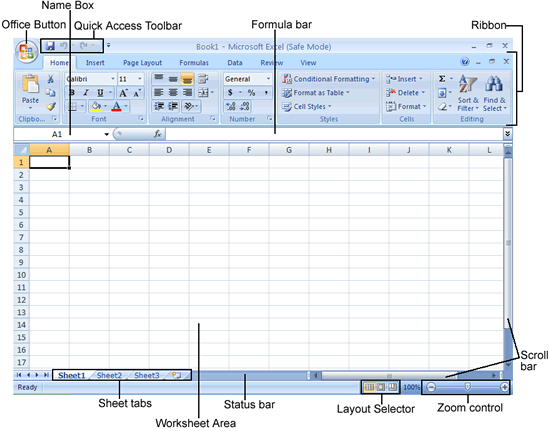Open Find & Select binoculars
The image size is (550, 431).
(x=495, y=93)
